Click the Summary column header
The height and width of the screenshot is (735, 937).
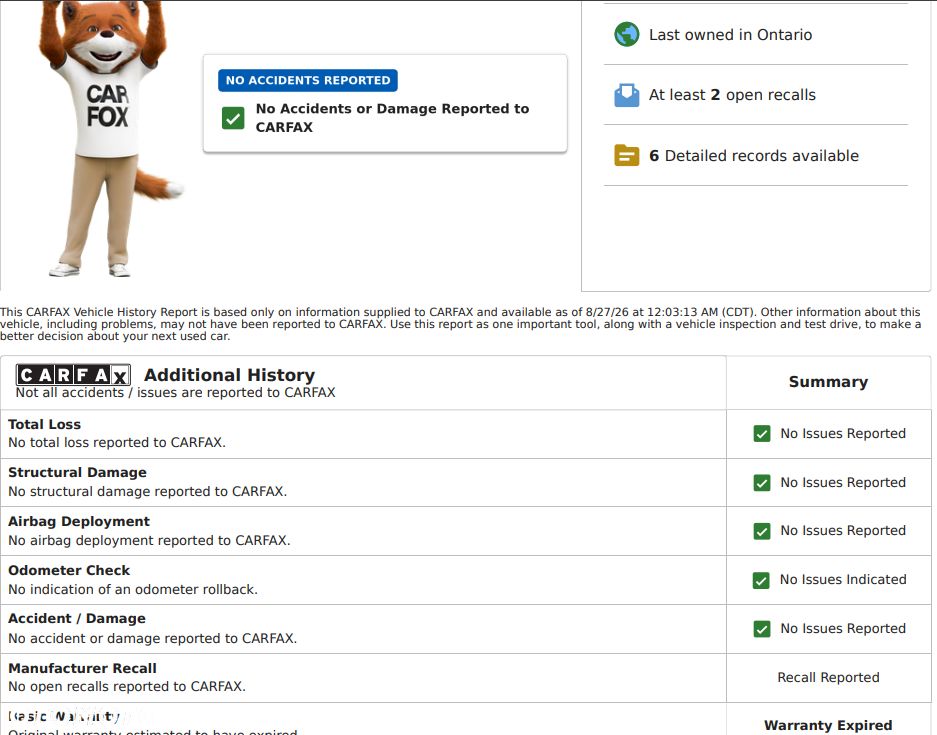(x=828, y=382)
